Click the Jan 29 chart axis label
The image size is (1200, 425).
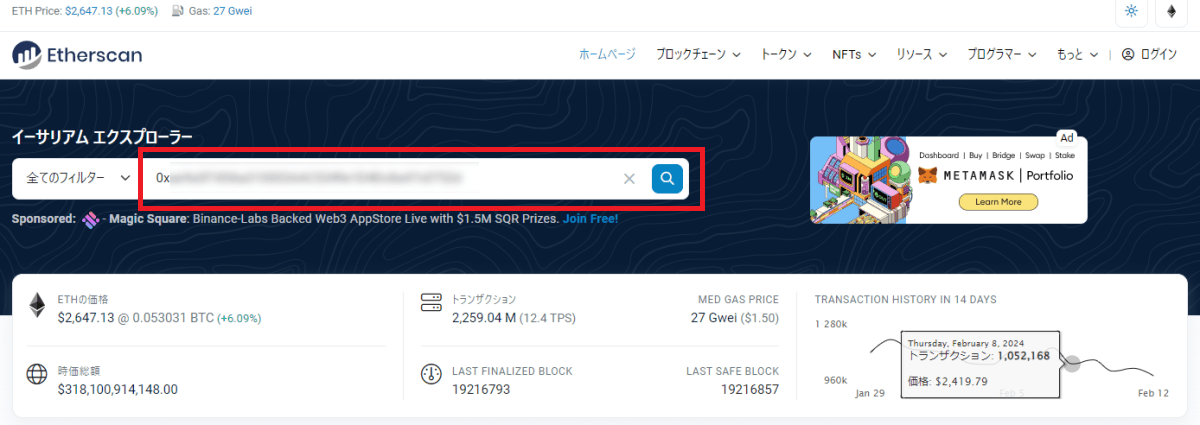pyautogui.click(x=870, y=394)
